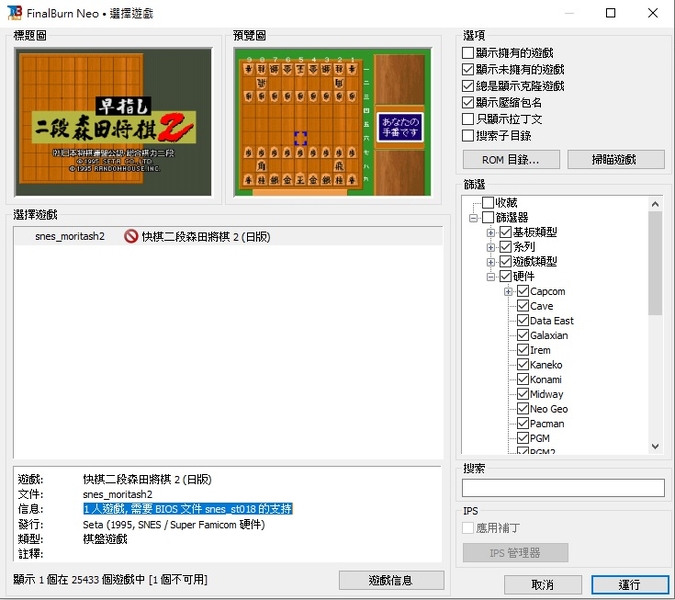Select the snes_moritash2 game row
This screenshot has width=675, height=600.
point(228,236)
